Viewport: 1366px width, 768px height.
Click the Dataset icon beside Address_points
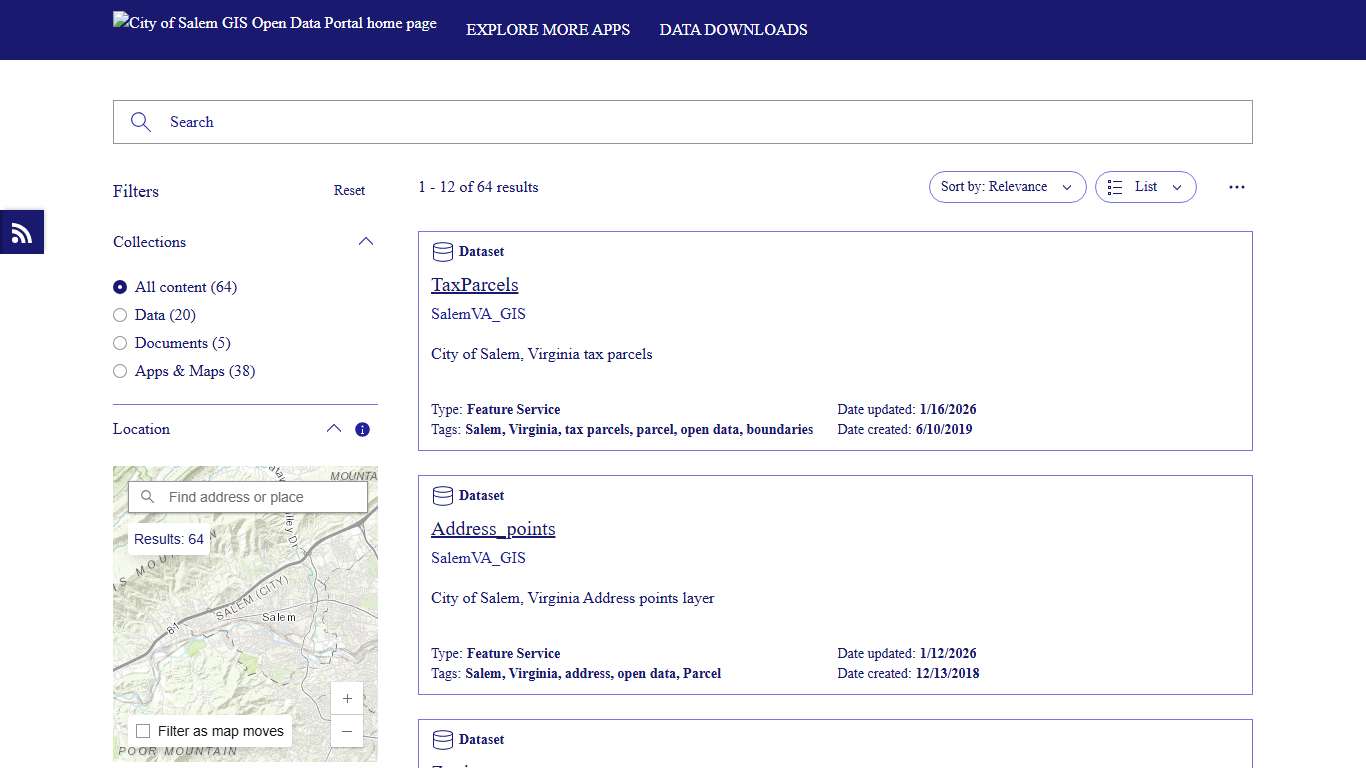[x=442, y=495]
